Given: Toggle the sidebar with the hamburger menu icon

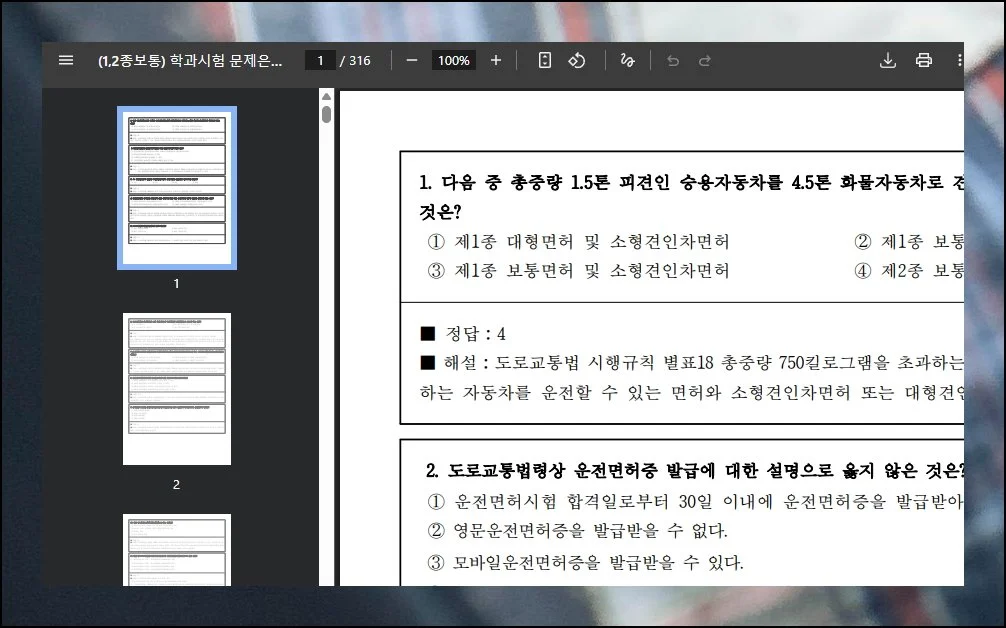Looking at the screenshot, I should (66, 60).
